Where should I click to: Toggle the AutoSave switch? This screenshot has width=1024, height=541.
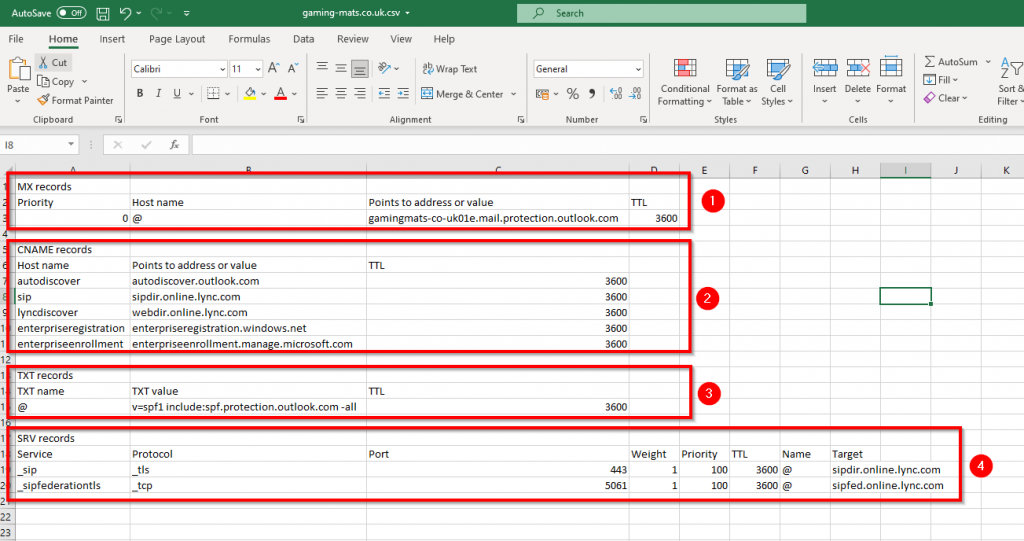coord(71,13)
